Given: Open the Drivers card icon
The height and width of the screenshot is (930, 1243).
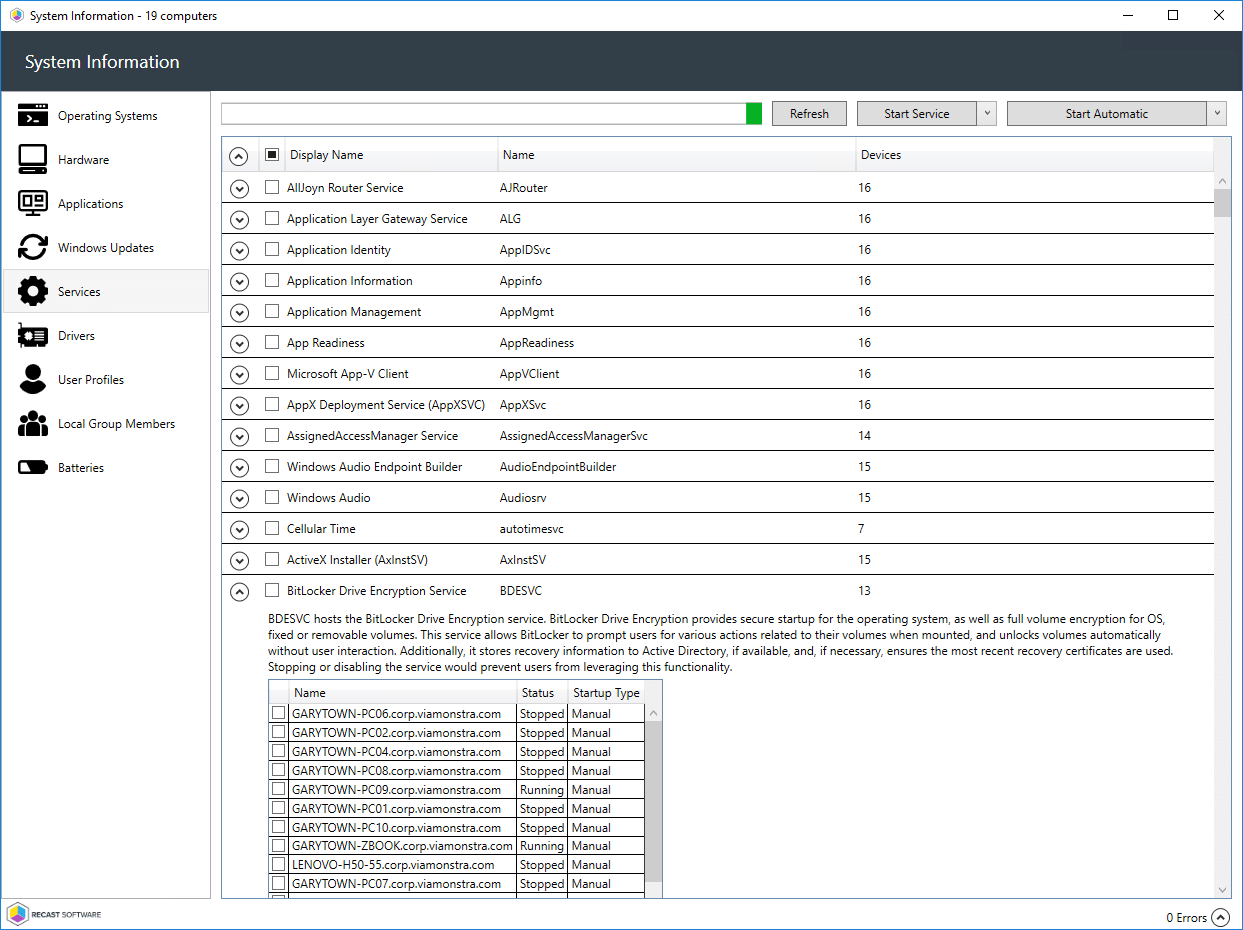Looking at the screenshot, I should point(33,336).
